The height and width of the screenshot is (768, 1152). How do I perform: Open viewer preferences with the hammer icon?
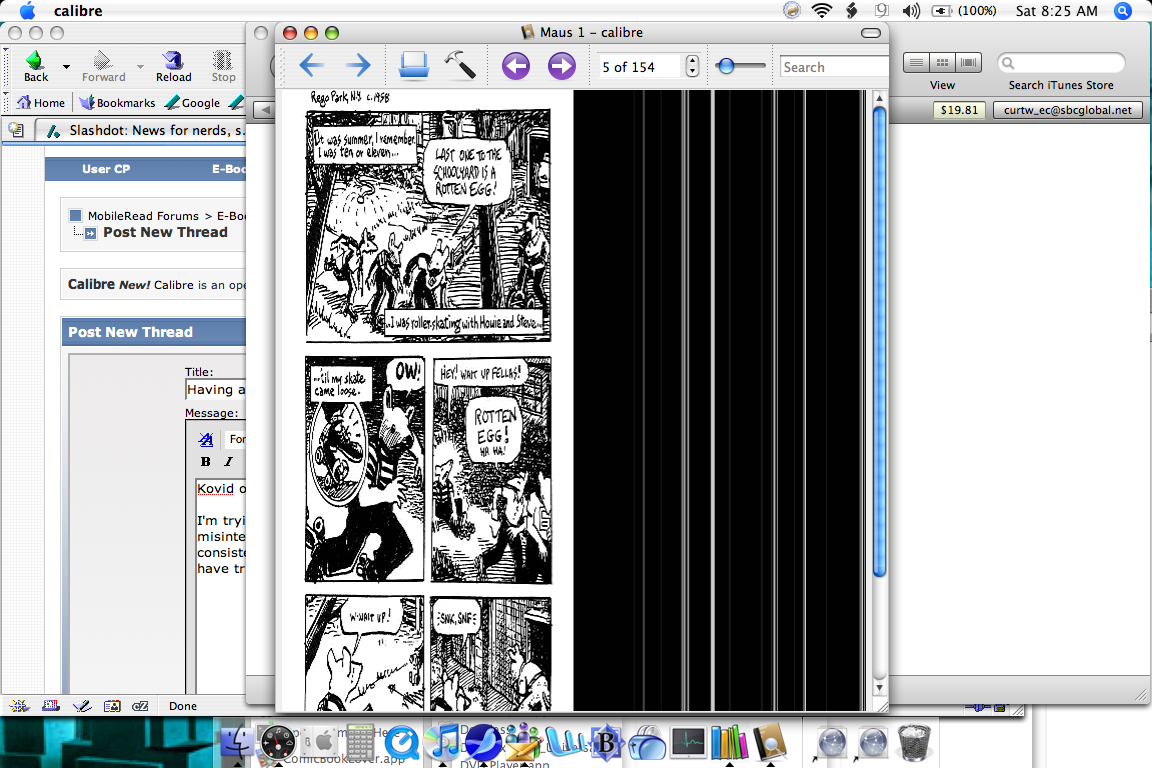tap(460, 65)
